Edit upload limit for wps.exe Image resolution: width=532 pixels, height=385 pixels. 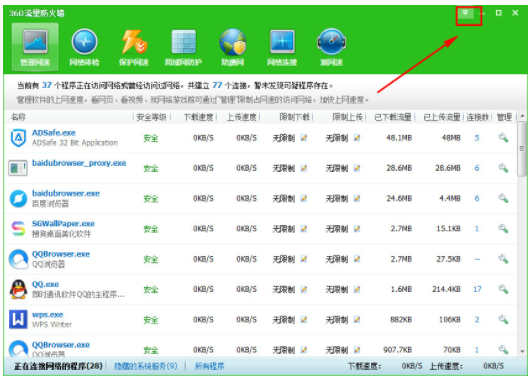tap(357, 320)
